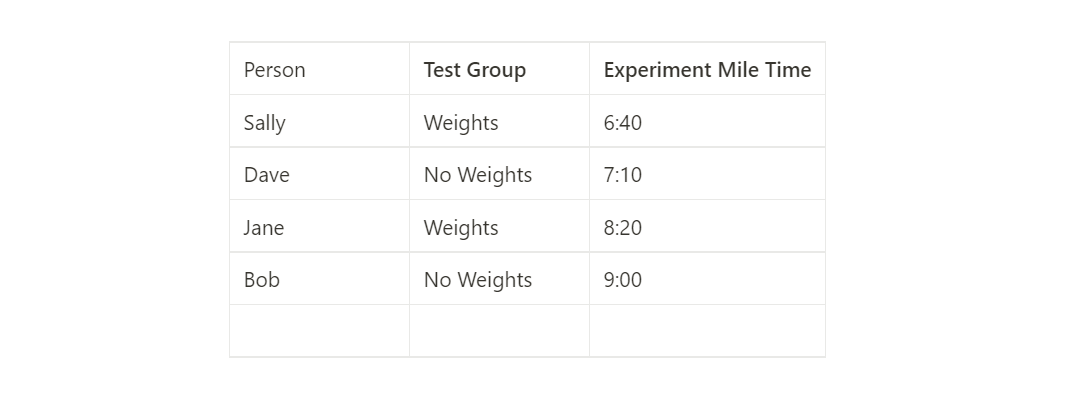Click Dave's No Weights group cell
This screenshot has height=407, width=1068.
[x=478, y=175]
